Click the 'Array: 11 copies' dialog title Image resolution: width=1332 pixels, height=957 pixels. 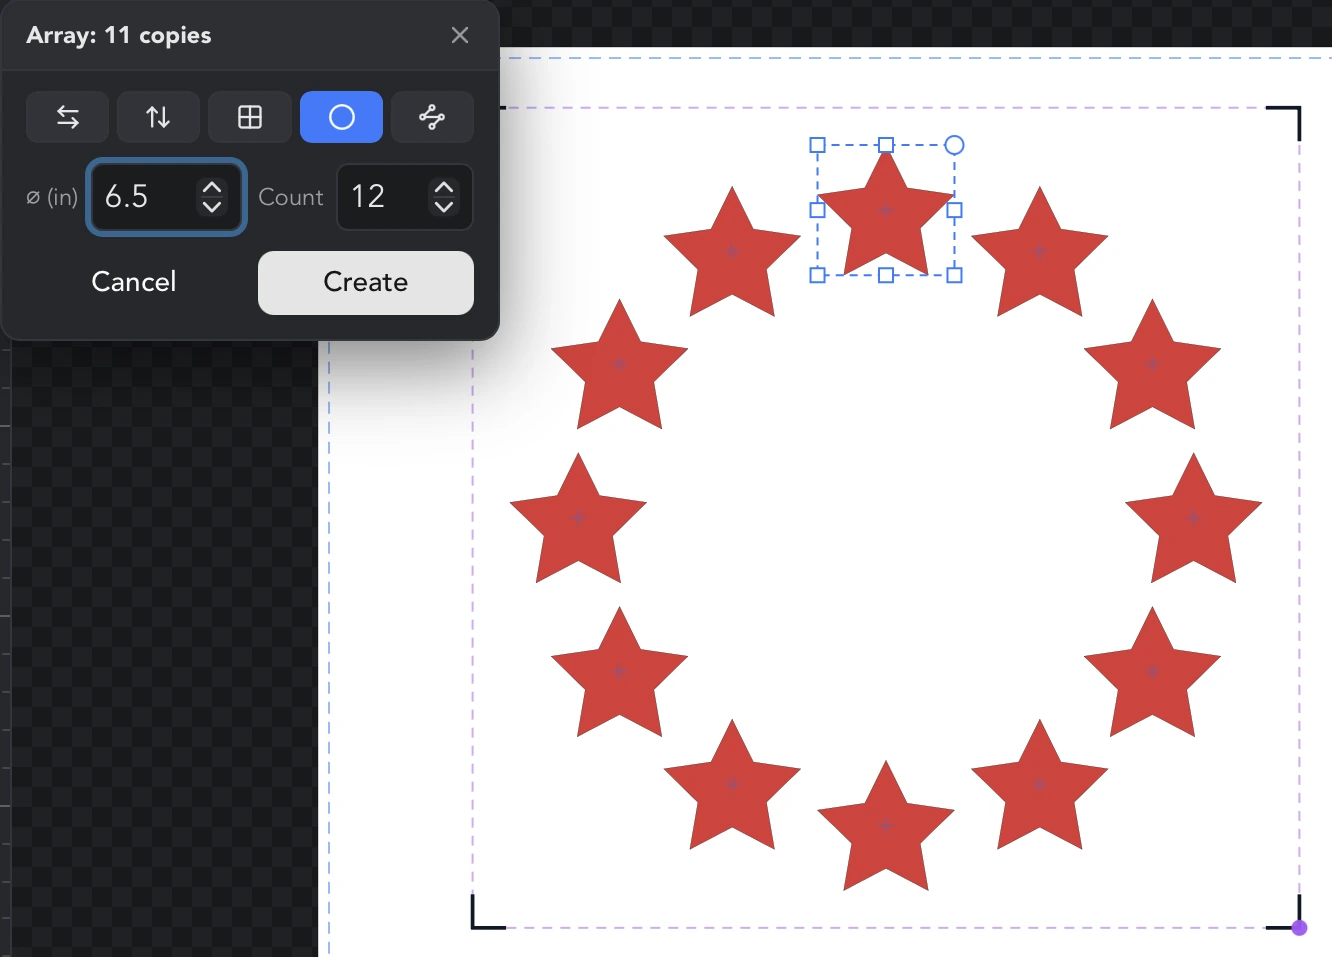click(119, 35)
